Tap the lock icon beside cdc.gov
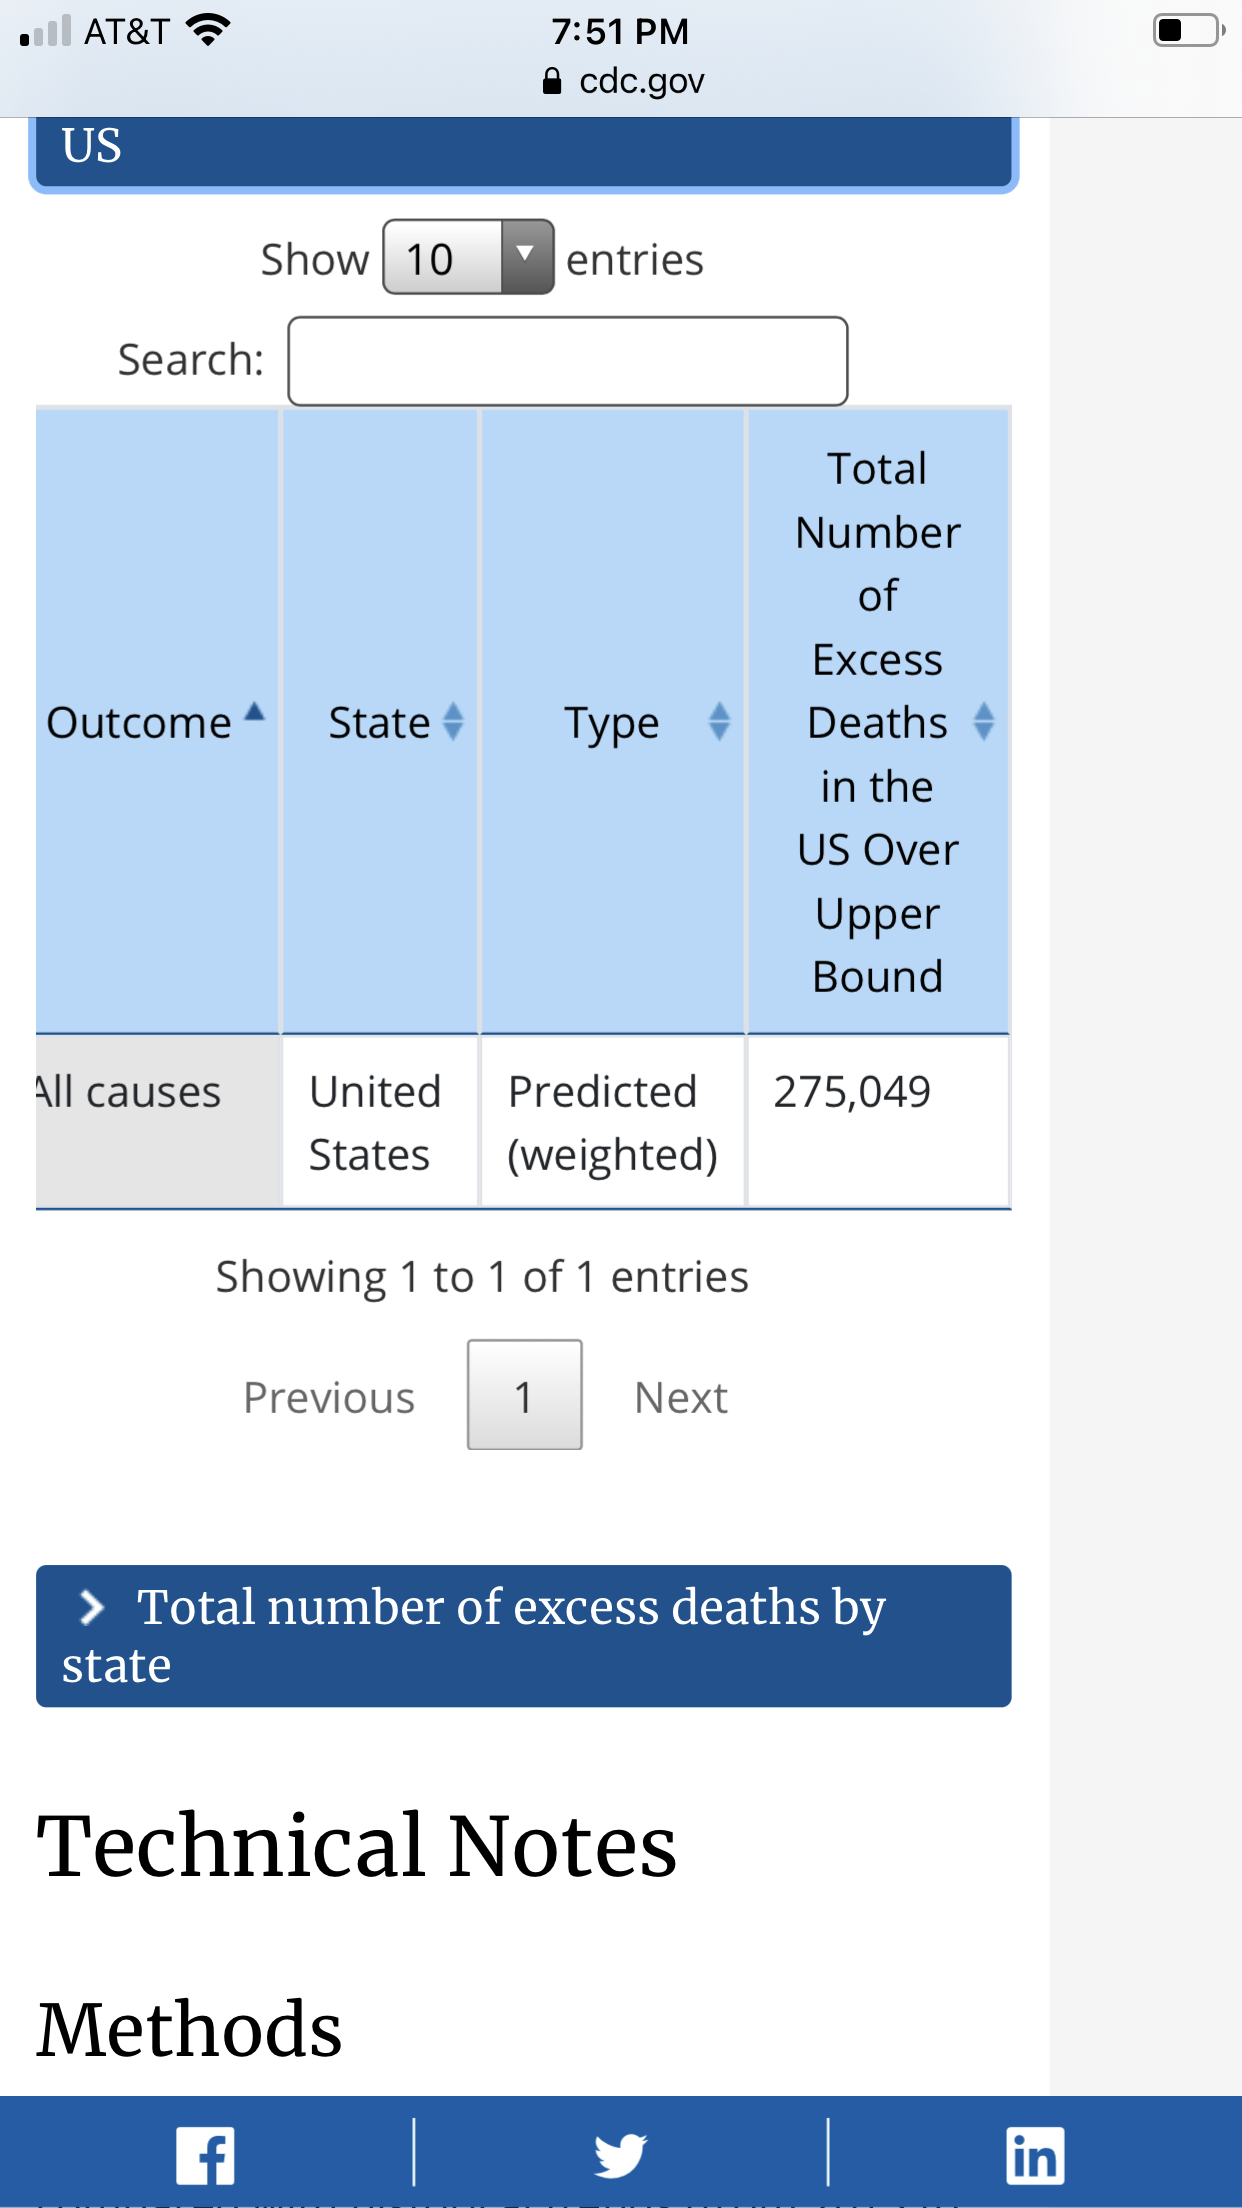This screenshot has width=1242, height=2208. (x=551, y=81)
